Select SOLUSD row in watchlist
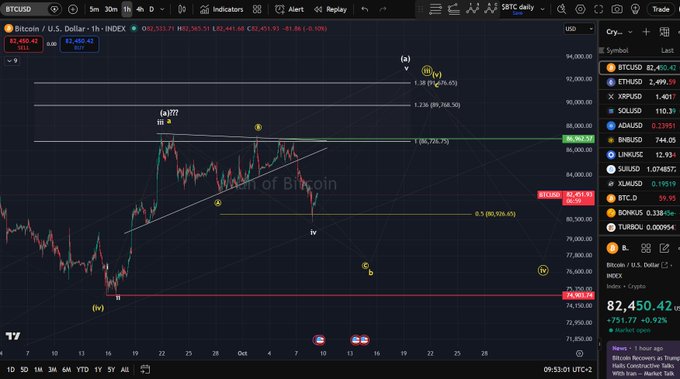Viewport: 680px width, 379px height. (640, 111)
